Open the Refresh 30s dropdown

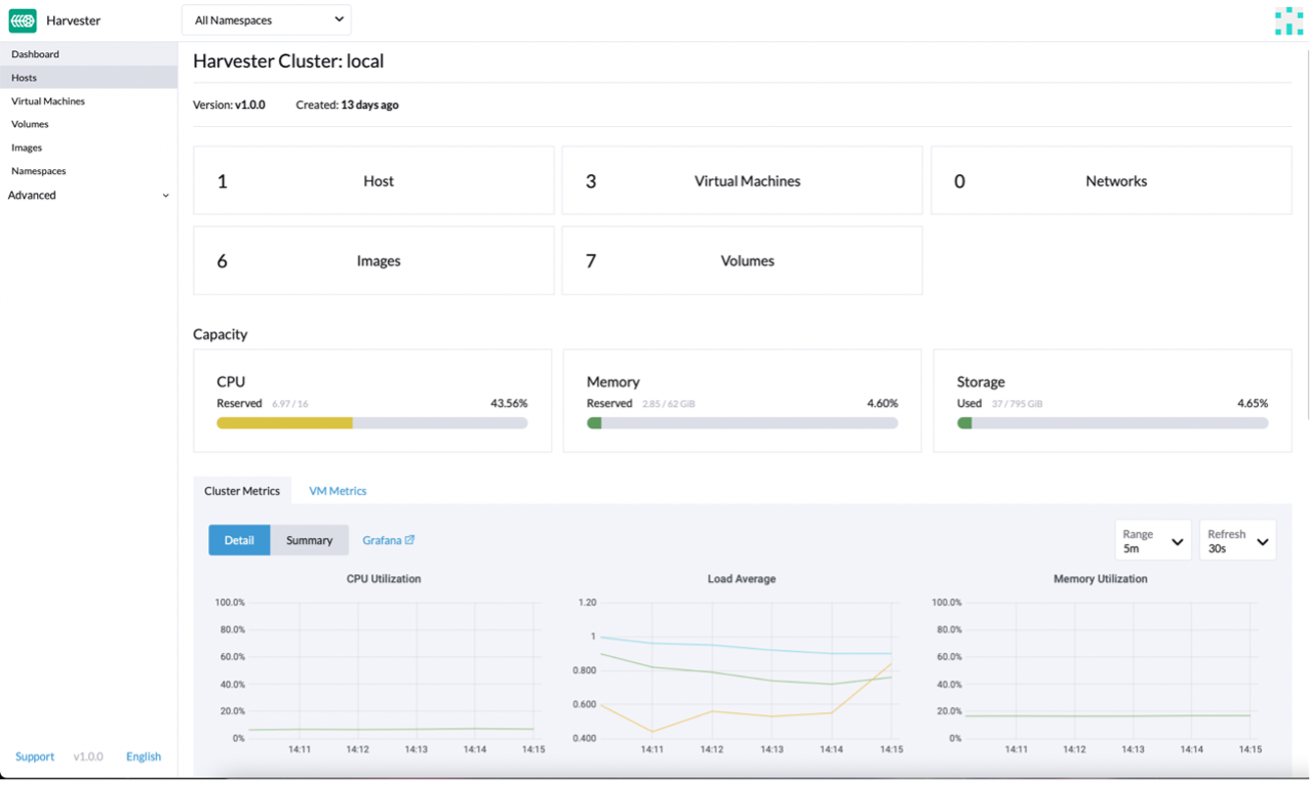click(1237, 541)
